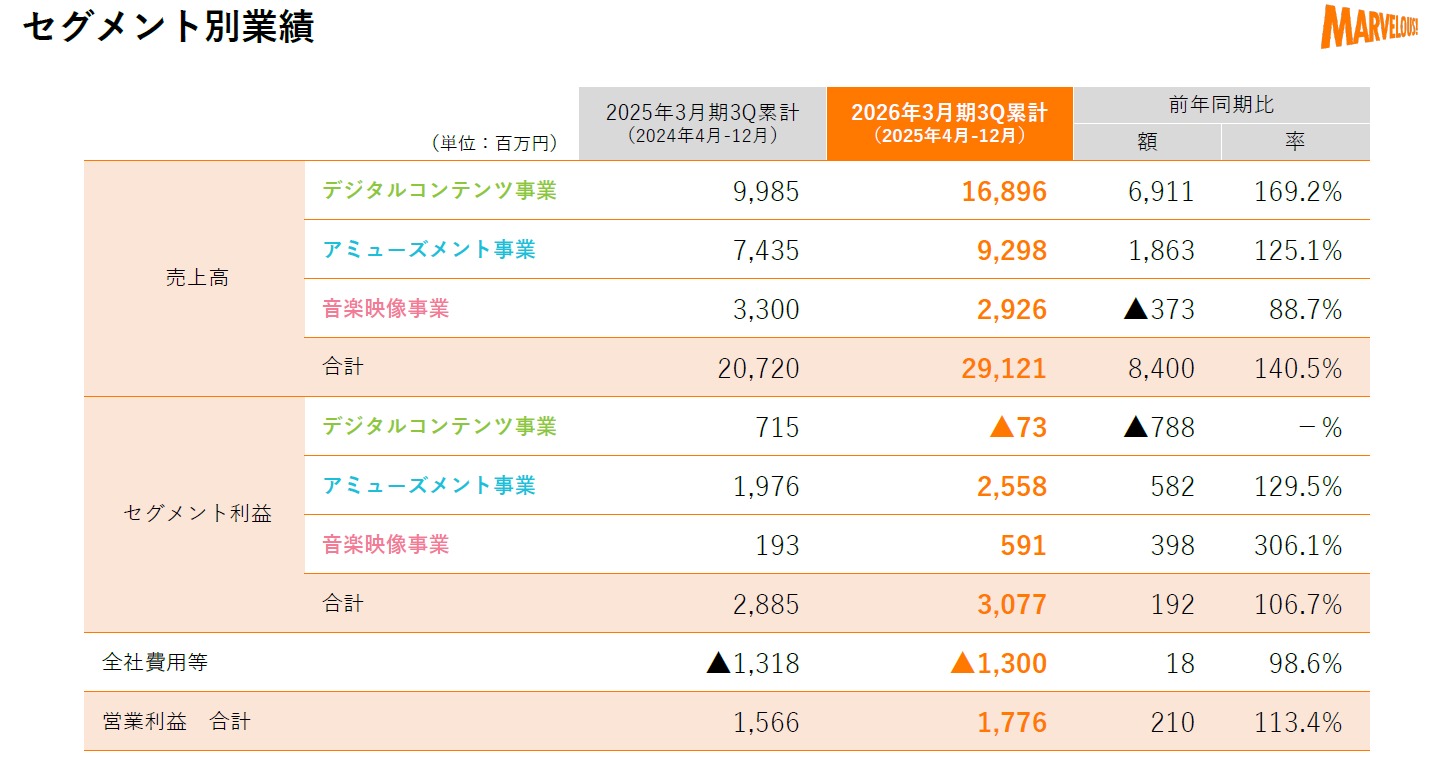1429x764 pixels.
Task: Select the セグメント利益 row group label
Action: (197, 514)
